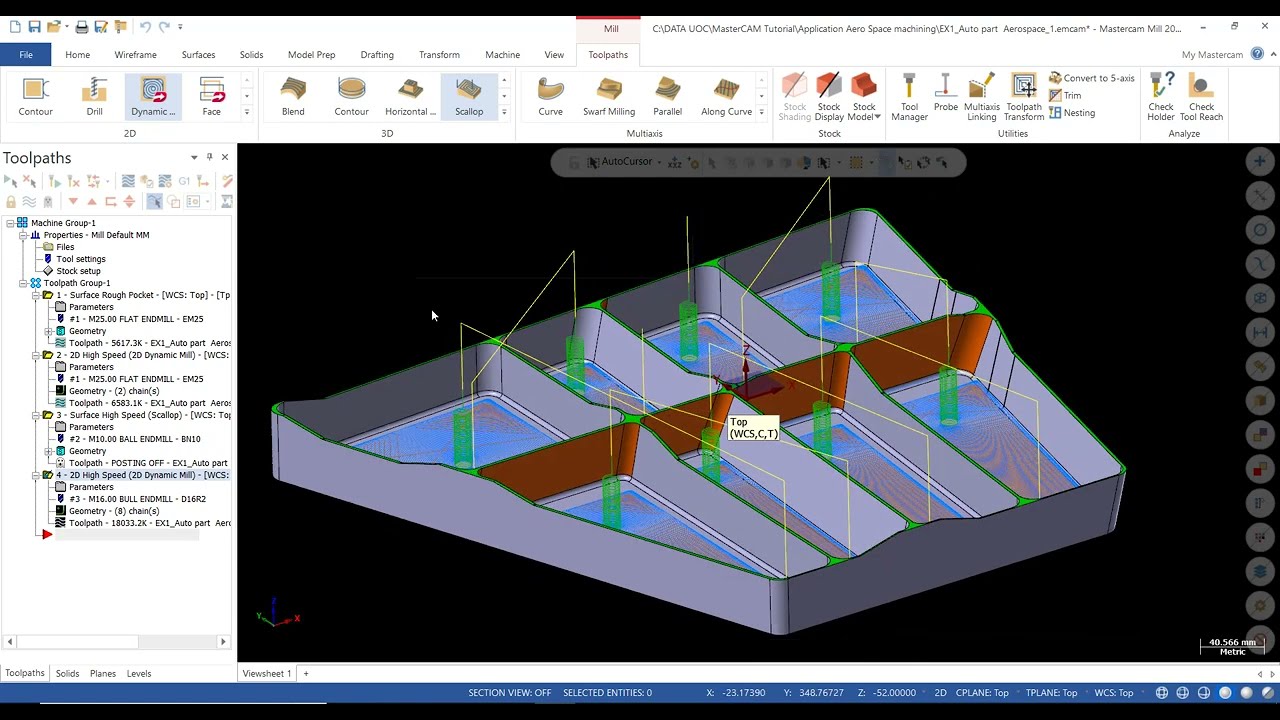Expand Geometry under operation 1

48,331
